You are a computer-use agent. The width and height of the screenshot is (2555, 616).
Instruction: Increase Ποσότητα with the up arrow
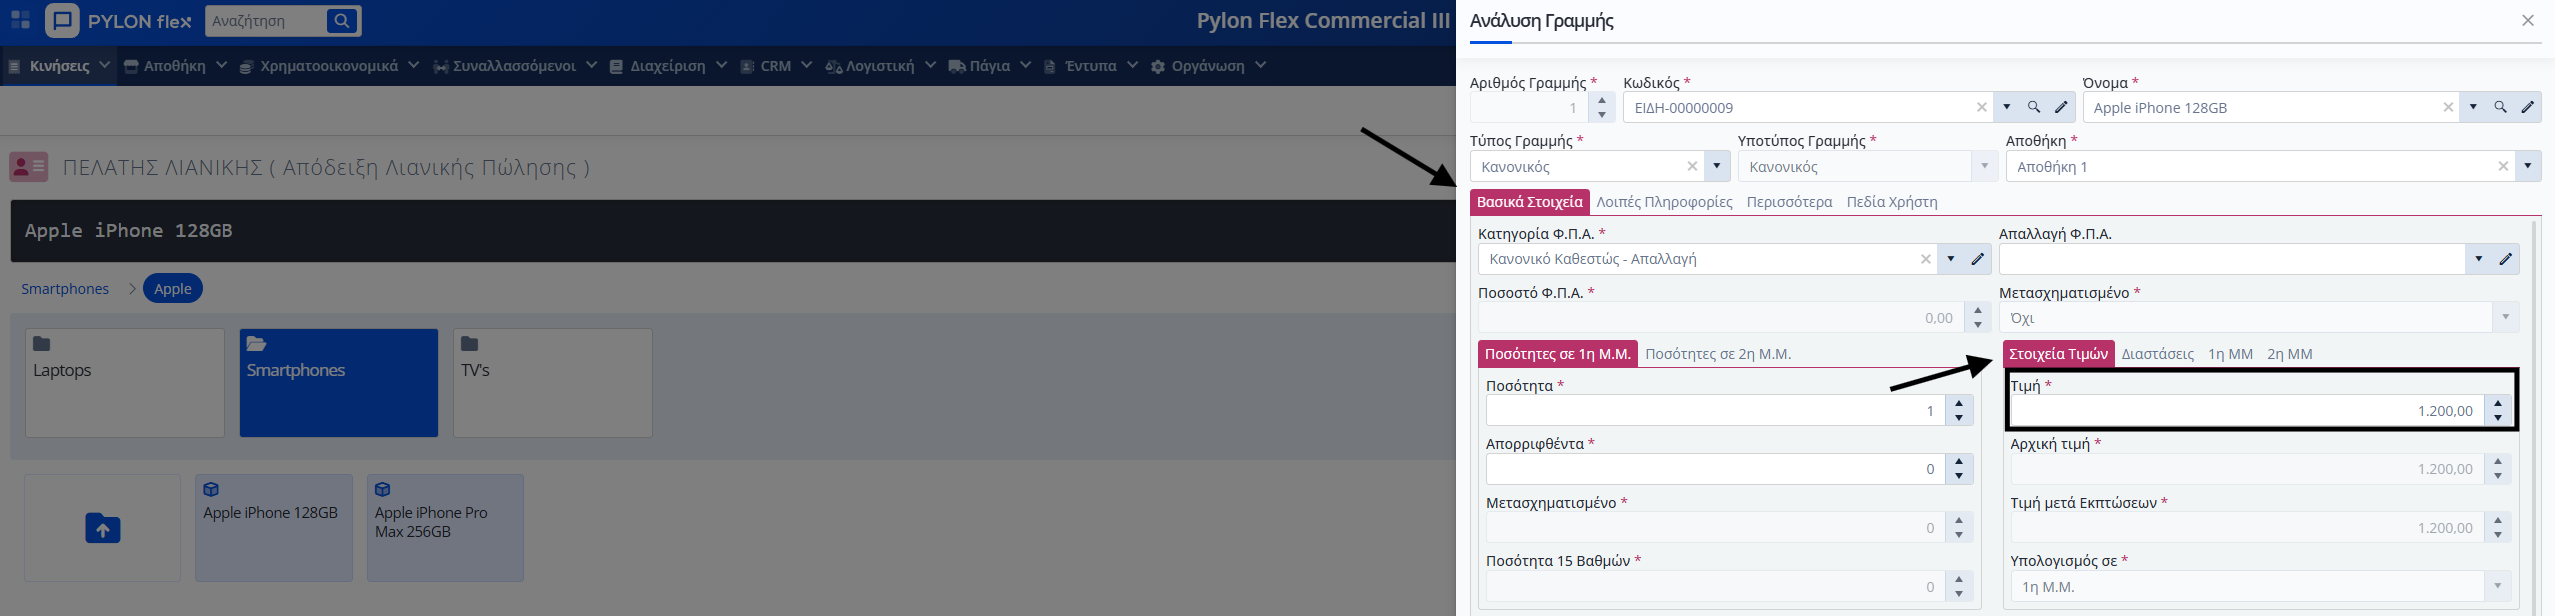click(x=1959, y=403)
